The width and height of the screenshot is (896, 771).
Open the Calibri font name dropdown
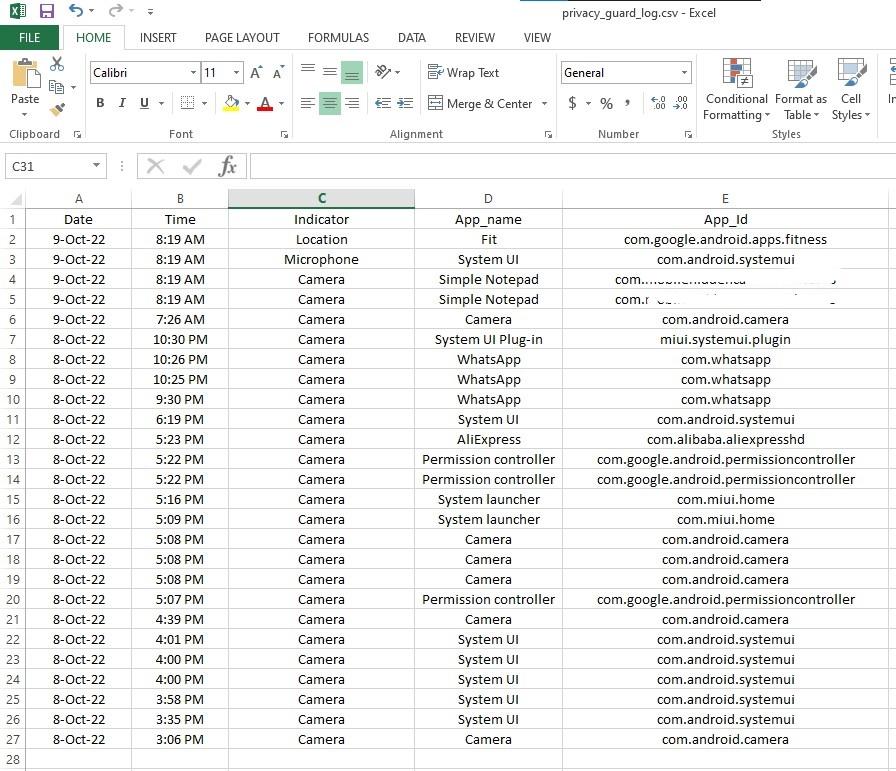pos(193,73)
